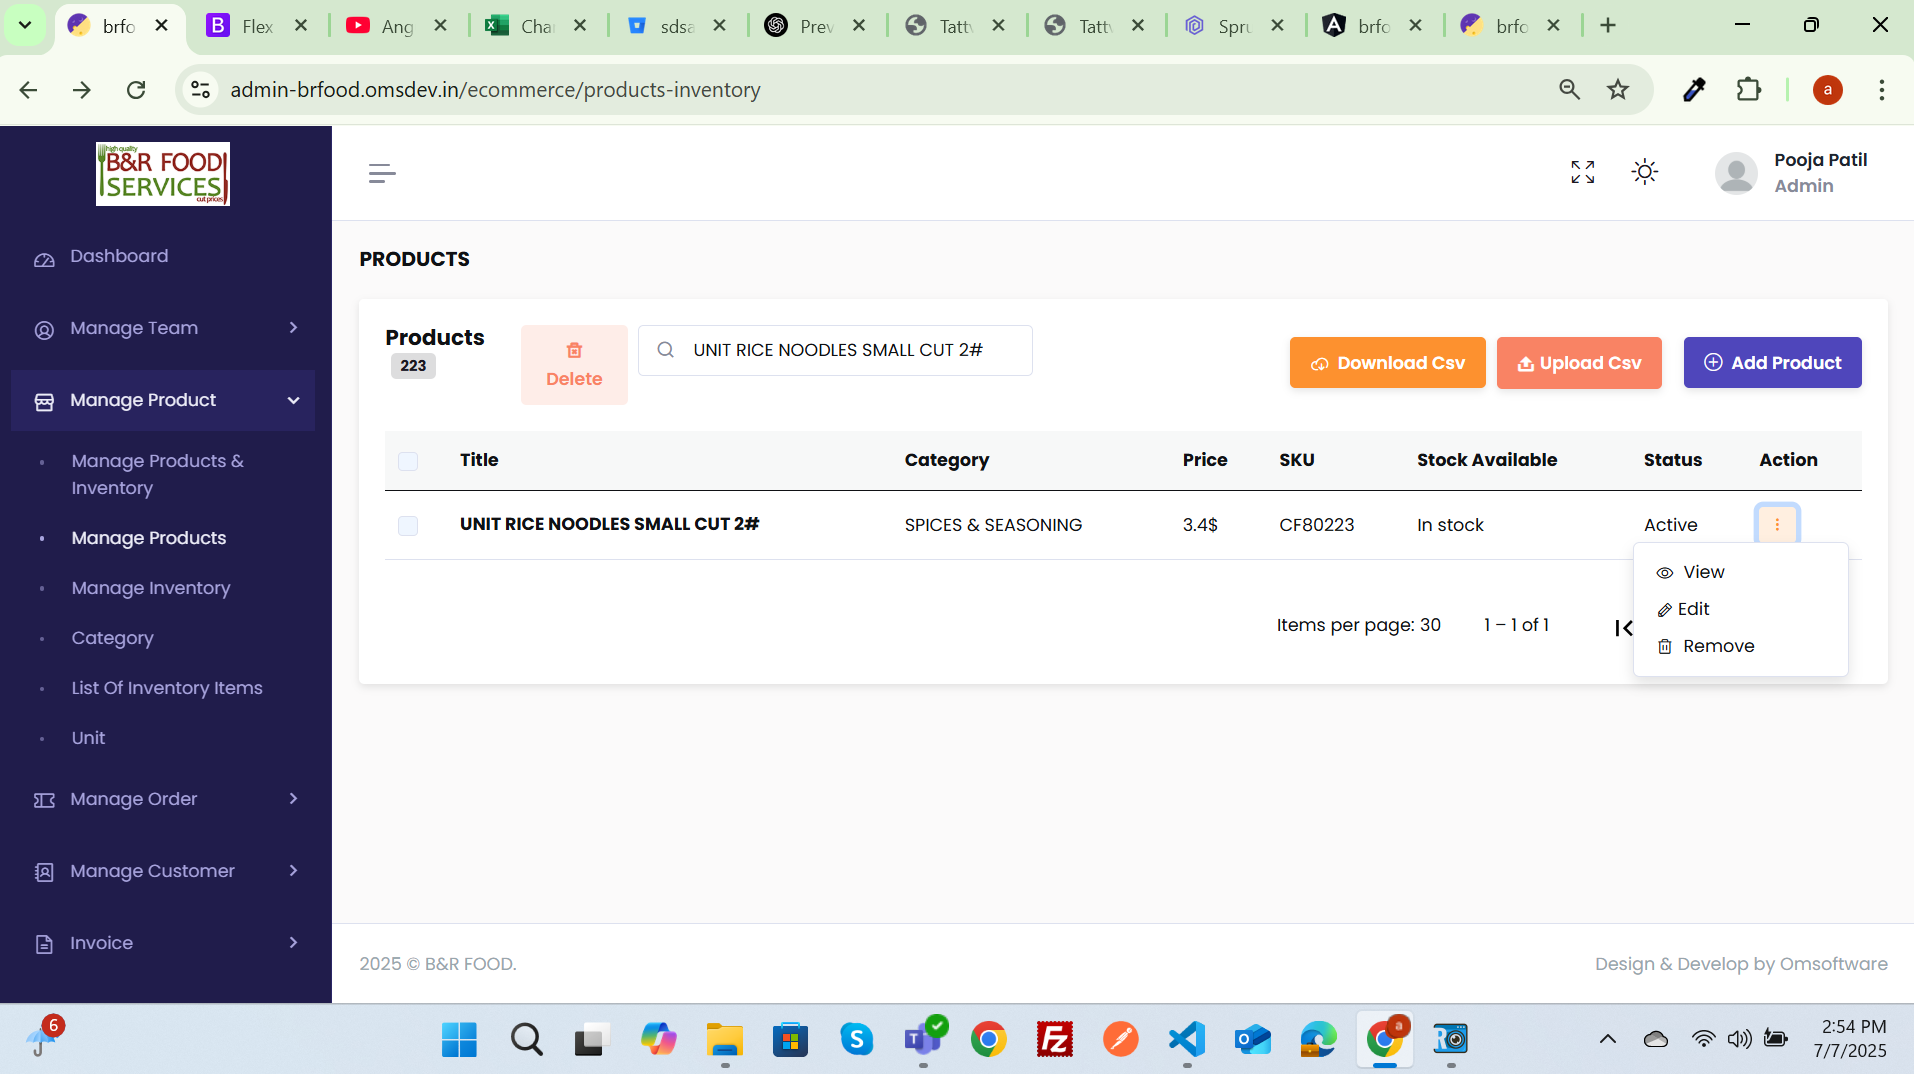Screen dimensions: 1914x1074
Task: Click the user profile avatar
Action: coord(1736,173)
